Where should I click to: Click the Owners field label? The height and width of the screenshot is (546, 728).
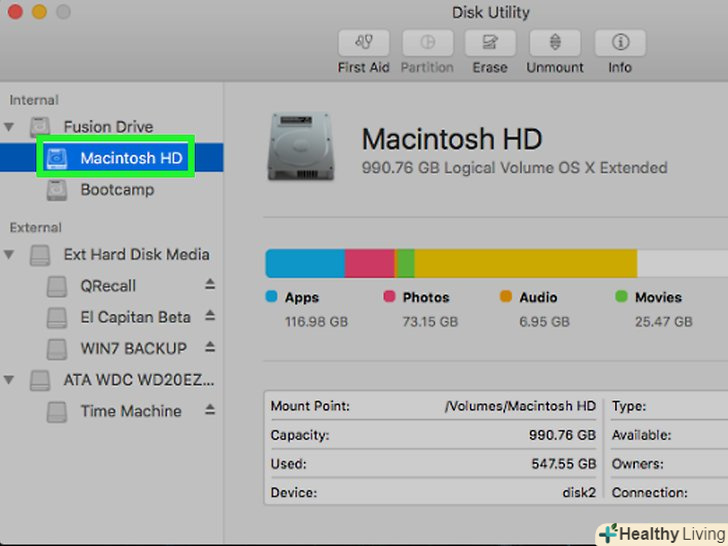tap(637, 464)
